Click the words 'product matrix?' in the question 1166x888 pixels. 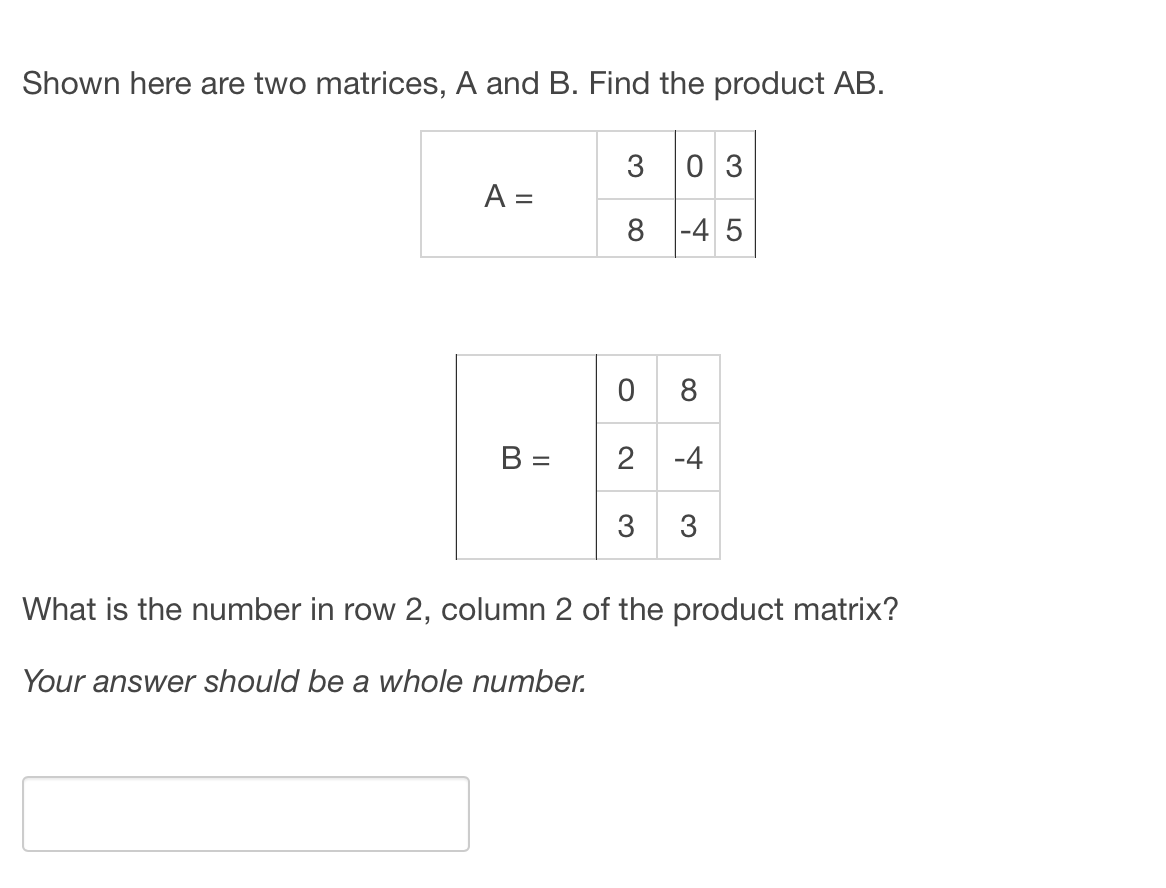(x=785, y=609)
